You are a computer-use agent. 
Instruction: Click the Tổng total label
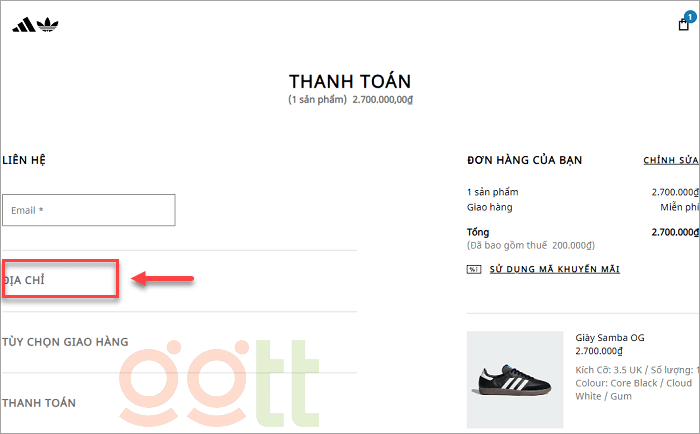pos(478,232)
